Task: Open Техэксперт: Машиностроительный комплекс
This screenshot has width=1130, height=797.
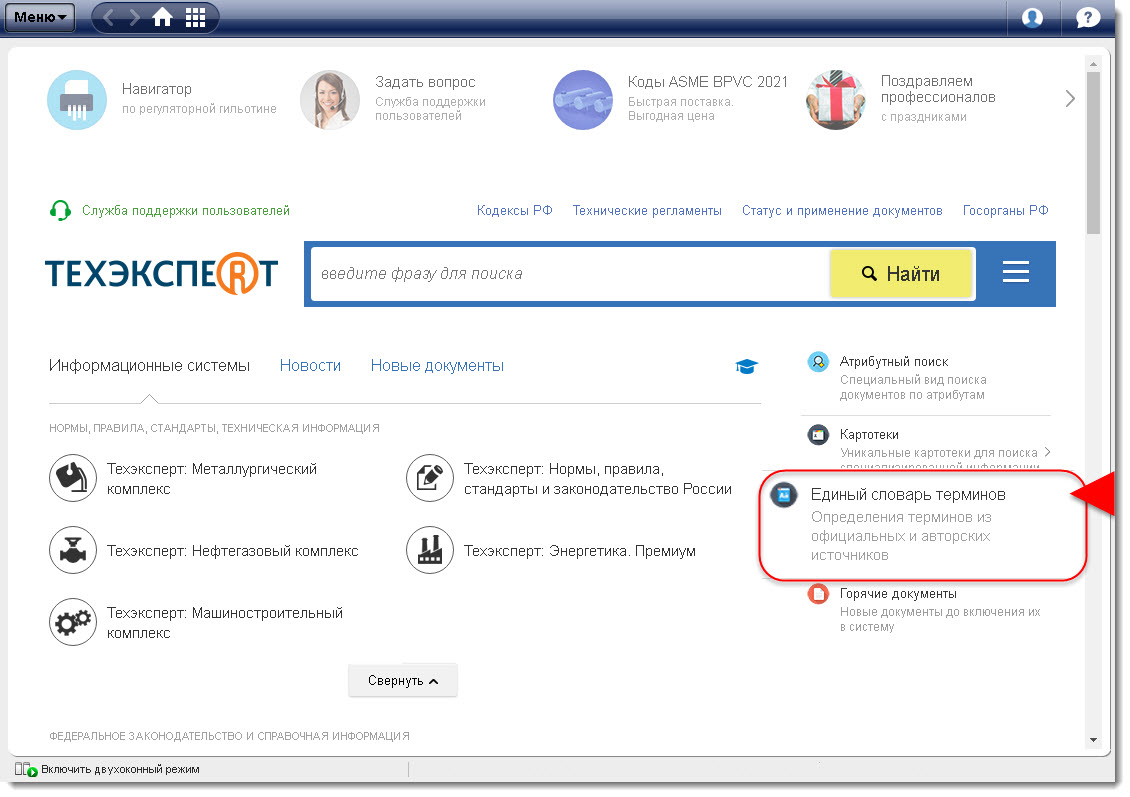Action: 225,623
